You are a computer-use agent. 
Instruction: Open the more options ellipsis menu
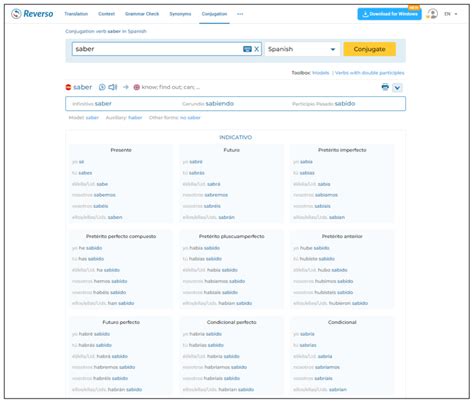pyautogui.click(x=240, y=14)
